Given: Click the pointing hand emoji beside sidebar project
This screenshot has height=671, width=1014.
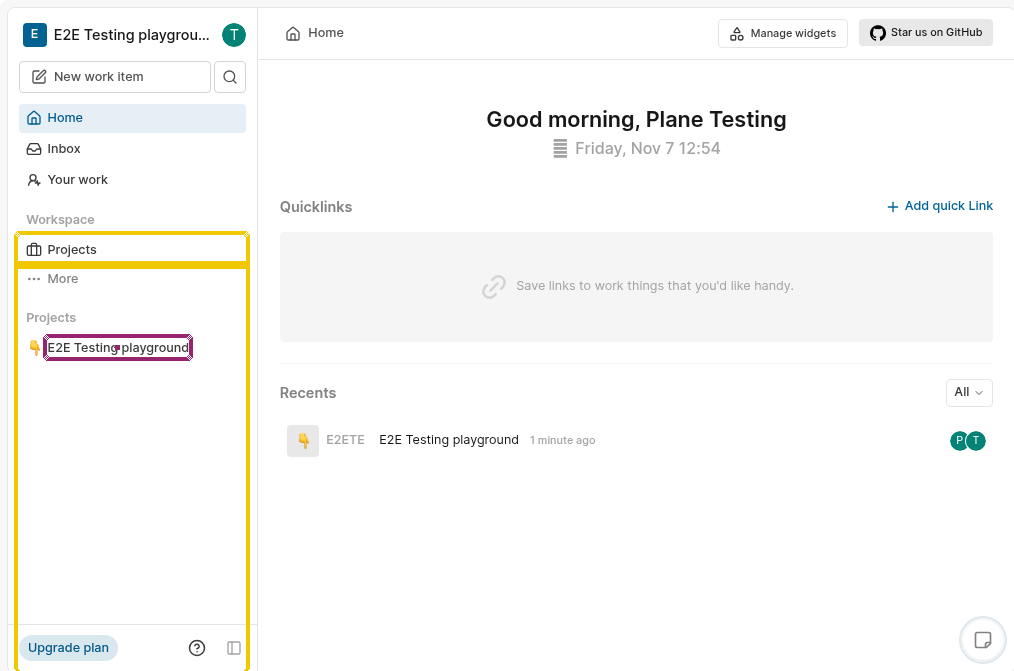Looking at the screenshot, I should coord(35,348).
